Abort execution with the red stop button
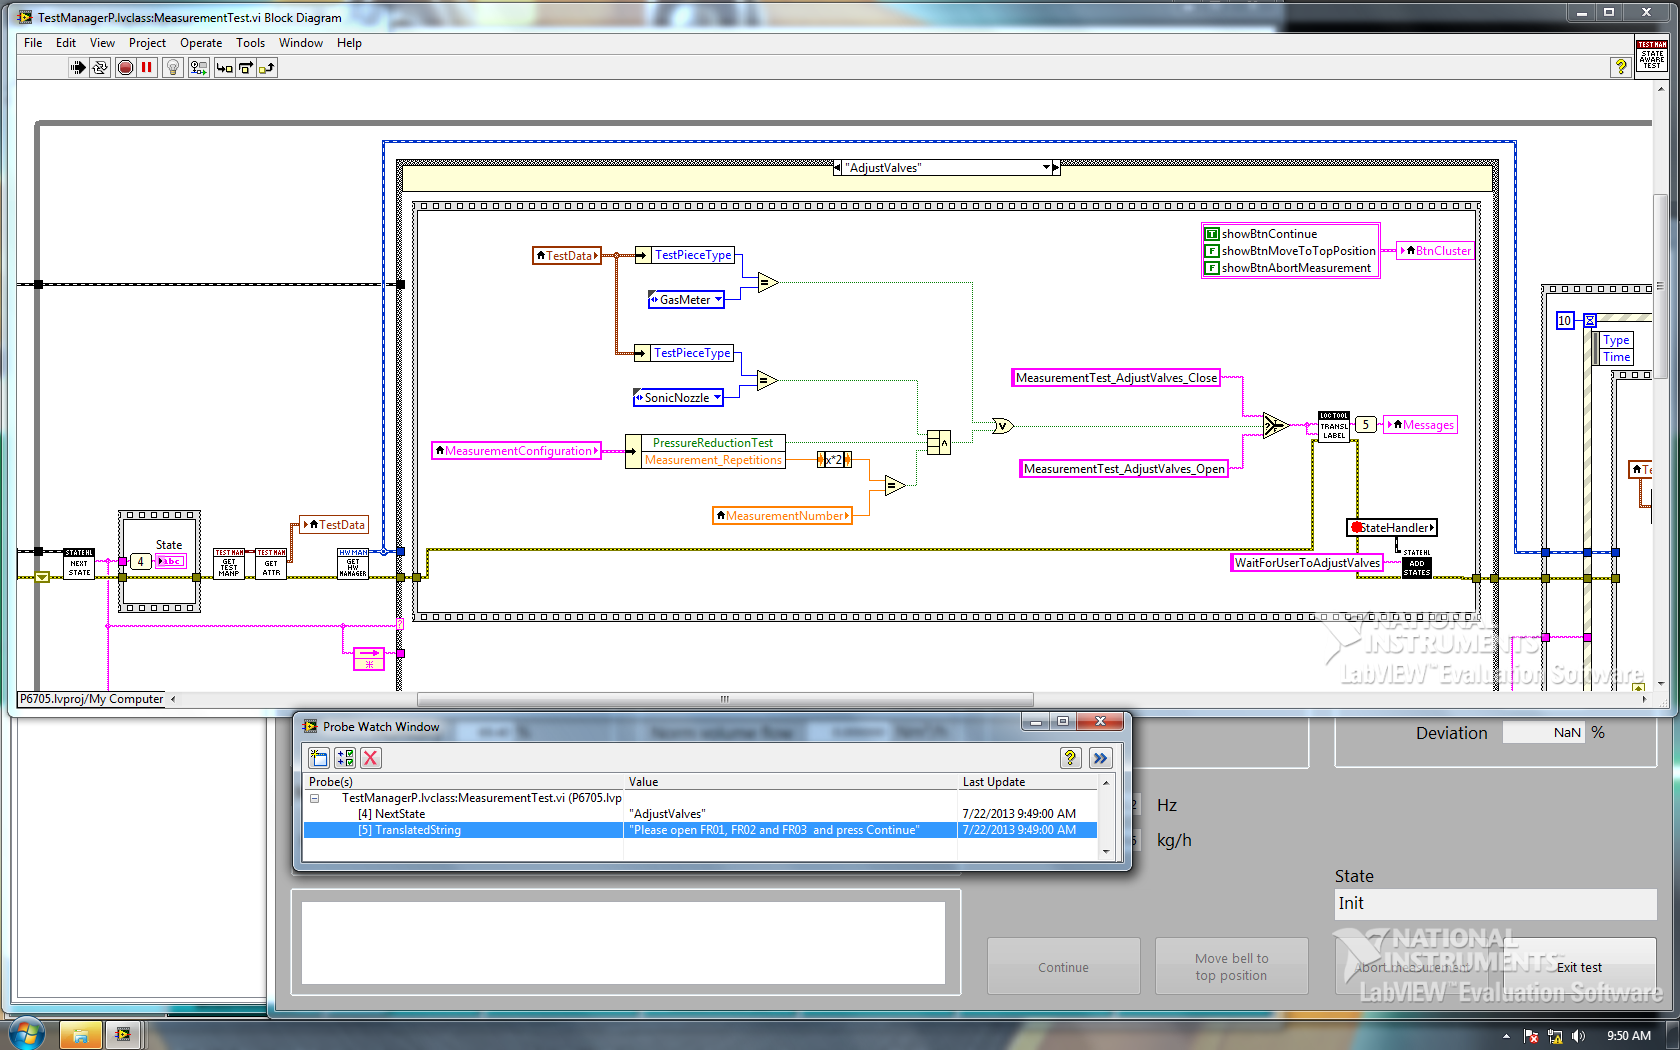 click(x=125, y=68)
